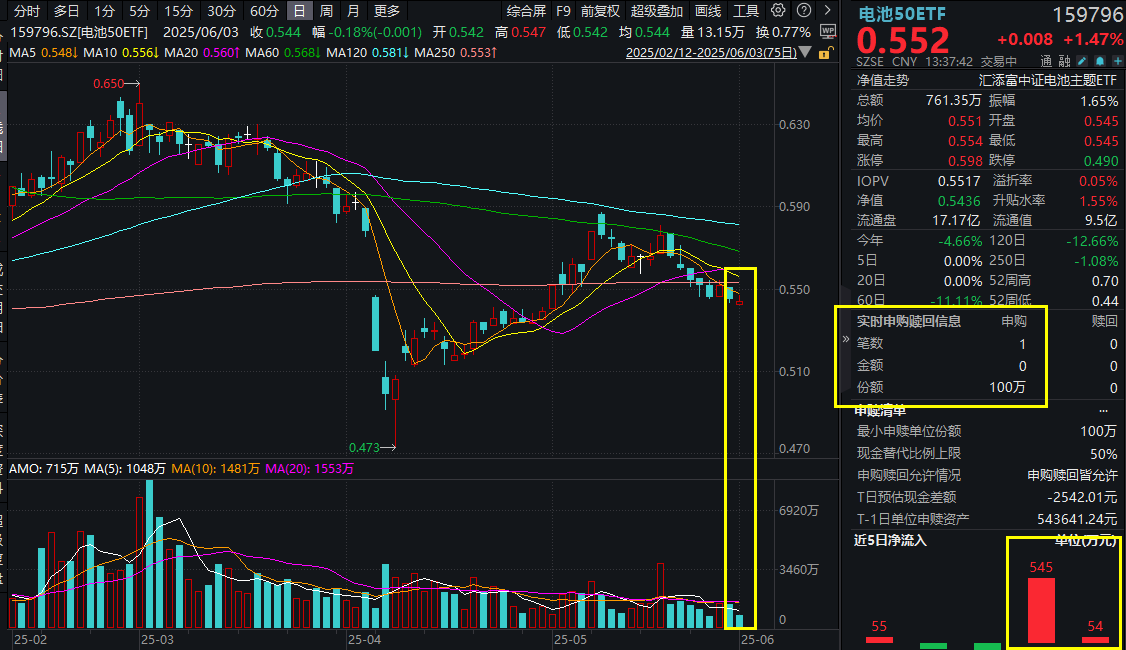Select the 周 weekly chart tab

327,10
